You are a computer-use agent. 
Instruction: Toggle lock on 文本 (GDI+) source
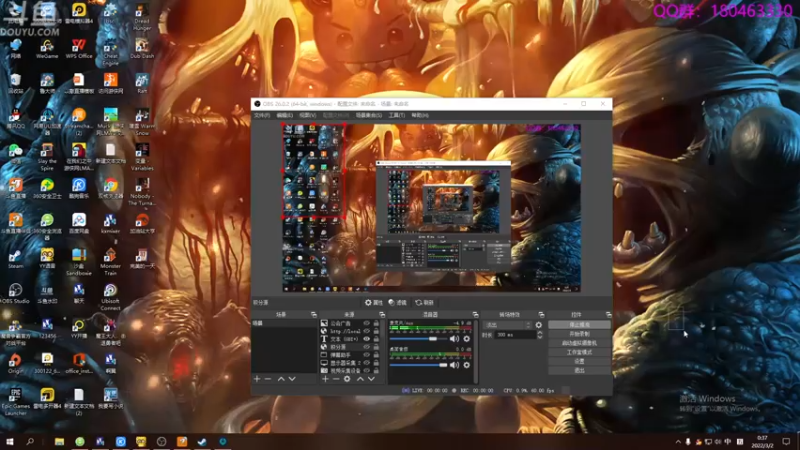(376, 339)
